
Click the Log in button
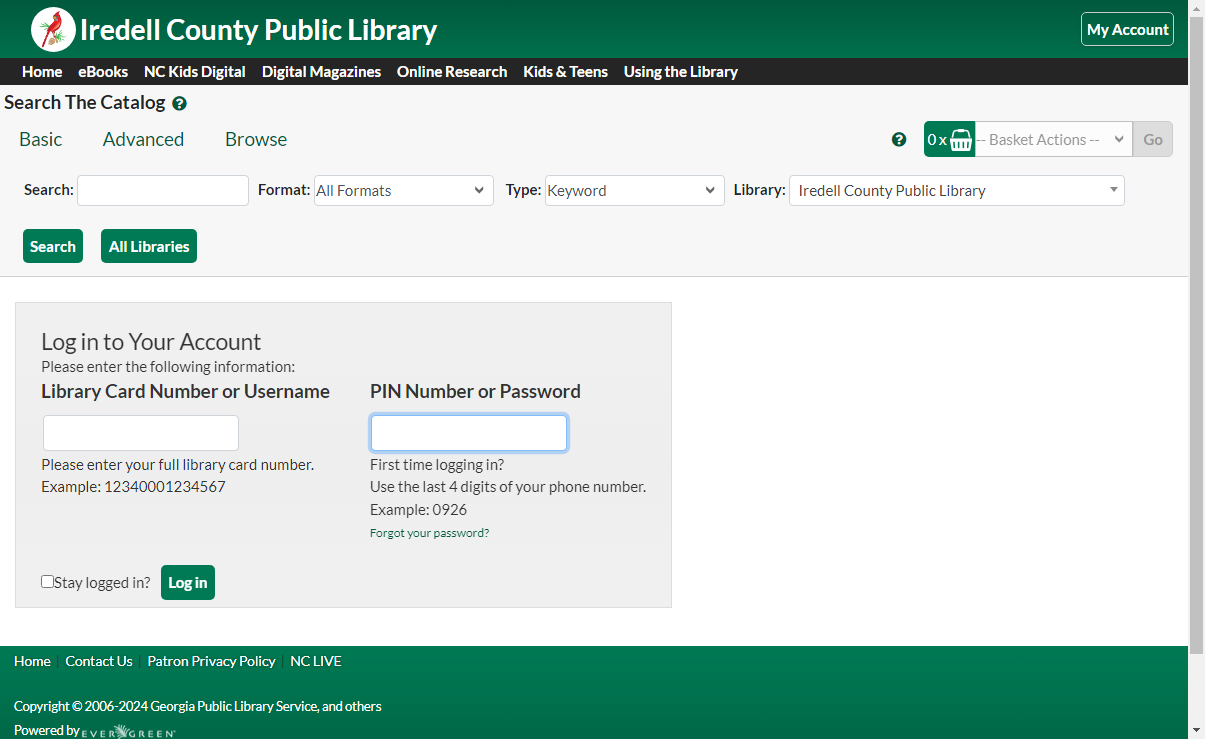[x=188, y=583]
